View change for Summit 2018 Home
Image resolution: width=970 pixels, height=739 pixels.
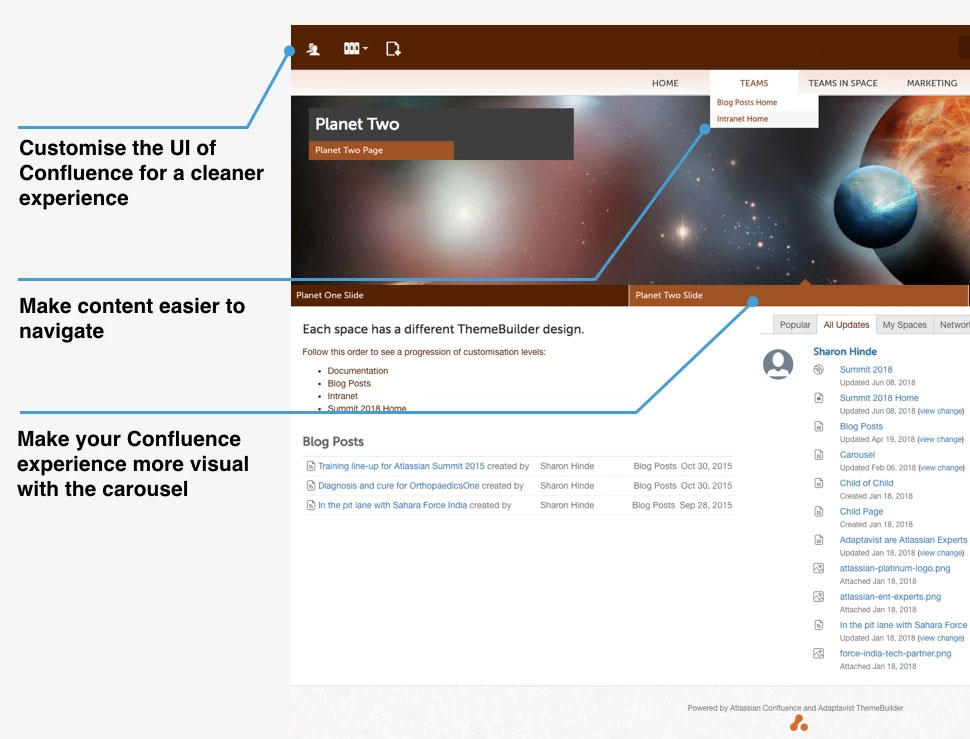(x=941, y=411)
